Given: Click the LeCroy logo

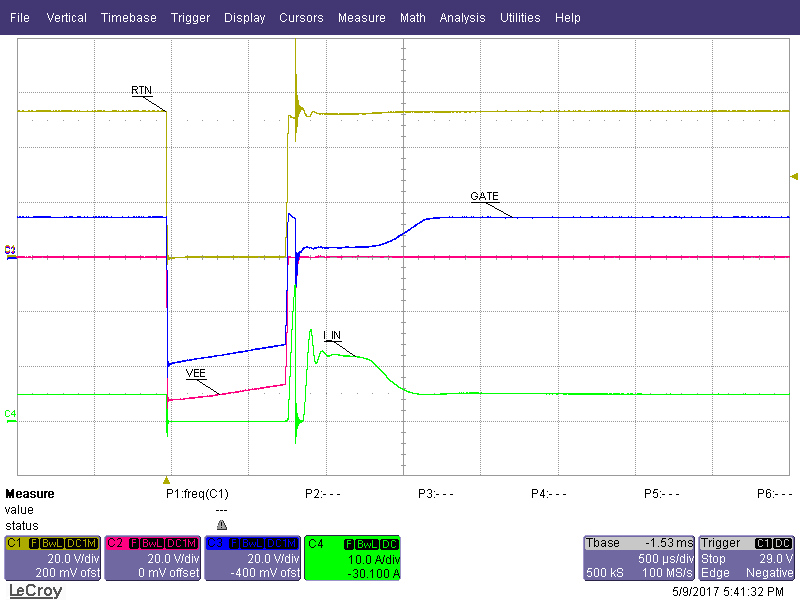Looking at the screenshot, I should click(35, 590).
